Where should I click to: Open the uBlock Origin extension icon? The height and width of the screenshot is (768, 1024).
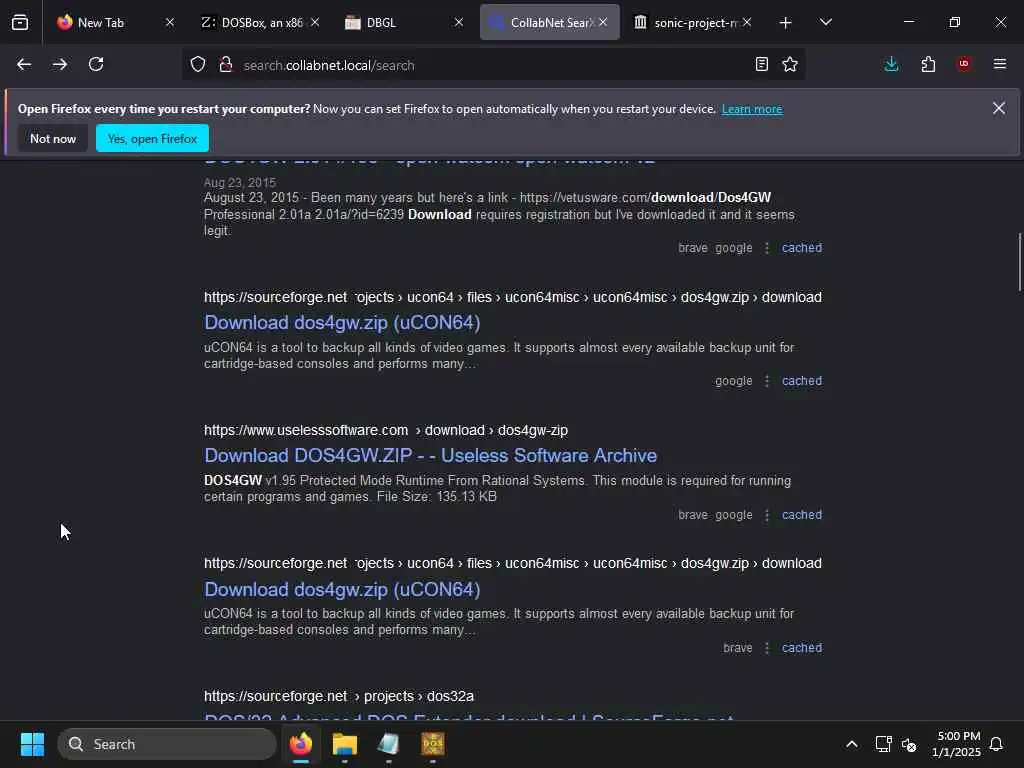click(x=964, y=64)
